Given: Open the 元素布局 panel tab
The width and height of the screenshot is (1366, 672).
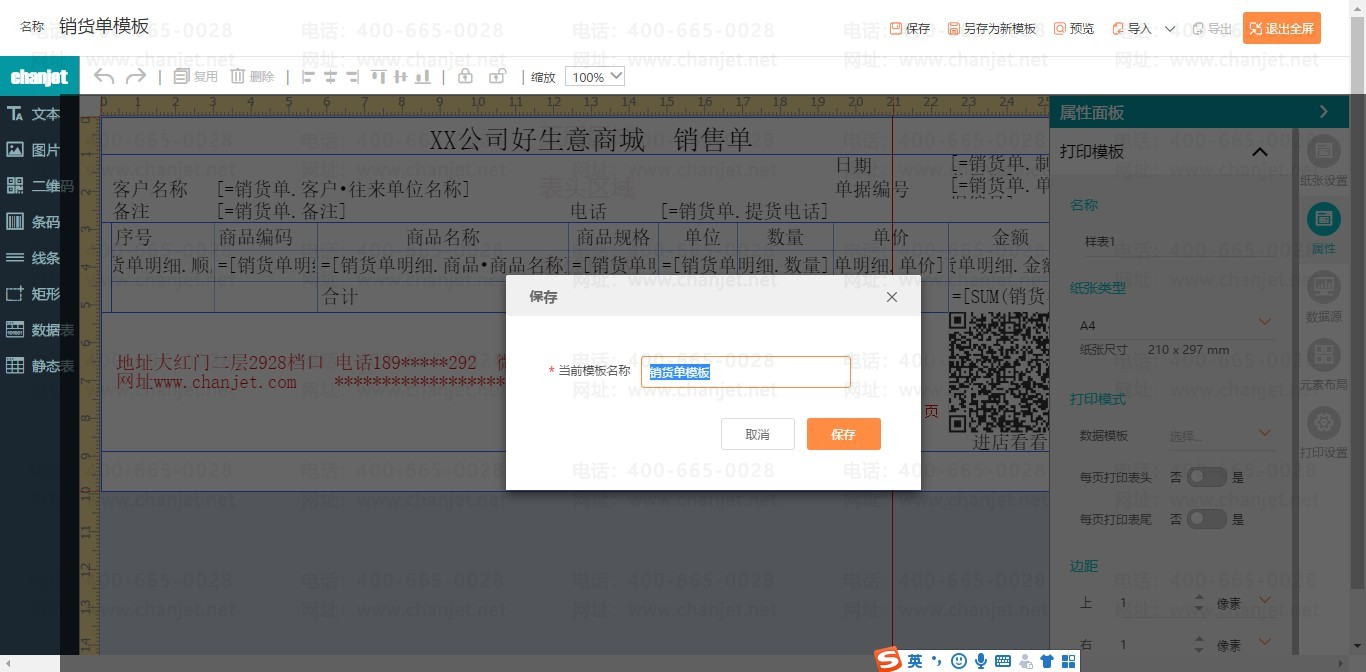Looking at the screenshot, I should pyautogui.click(x=1324, y=364).
